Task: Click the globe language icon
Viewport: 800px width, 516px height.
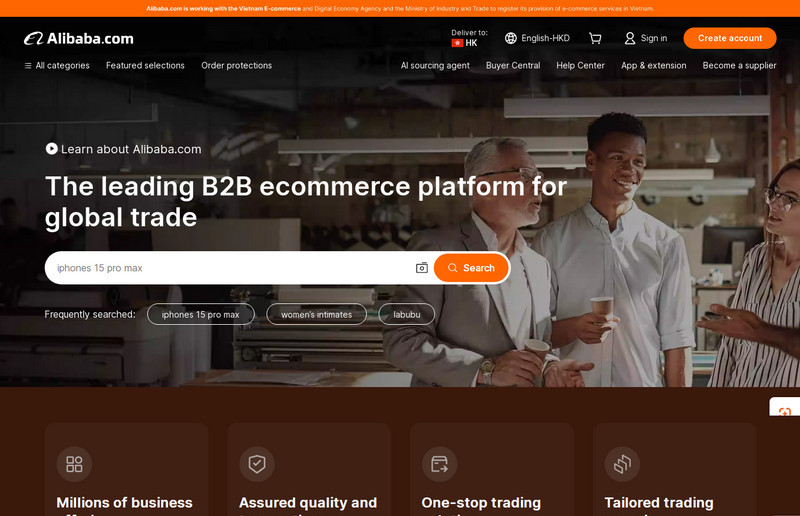Action: (510, 38)
